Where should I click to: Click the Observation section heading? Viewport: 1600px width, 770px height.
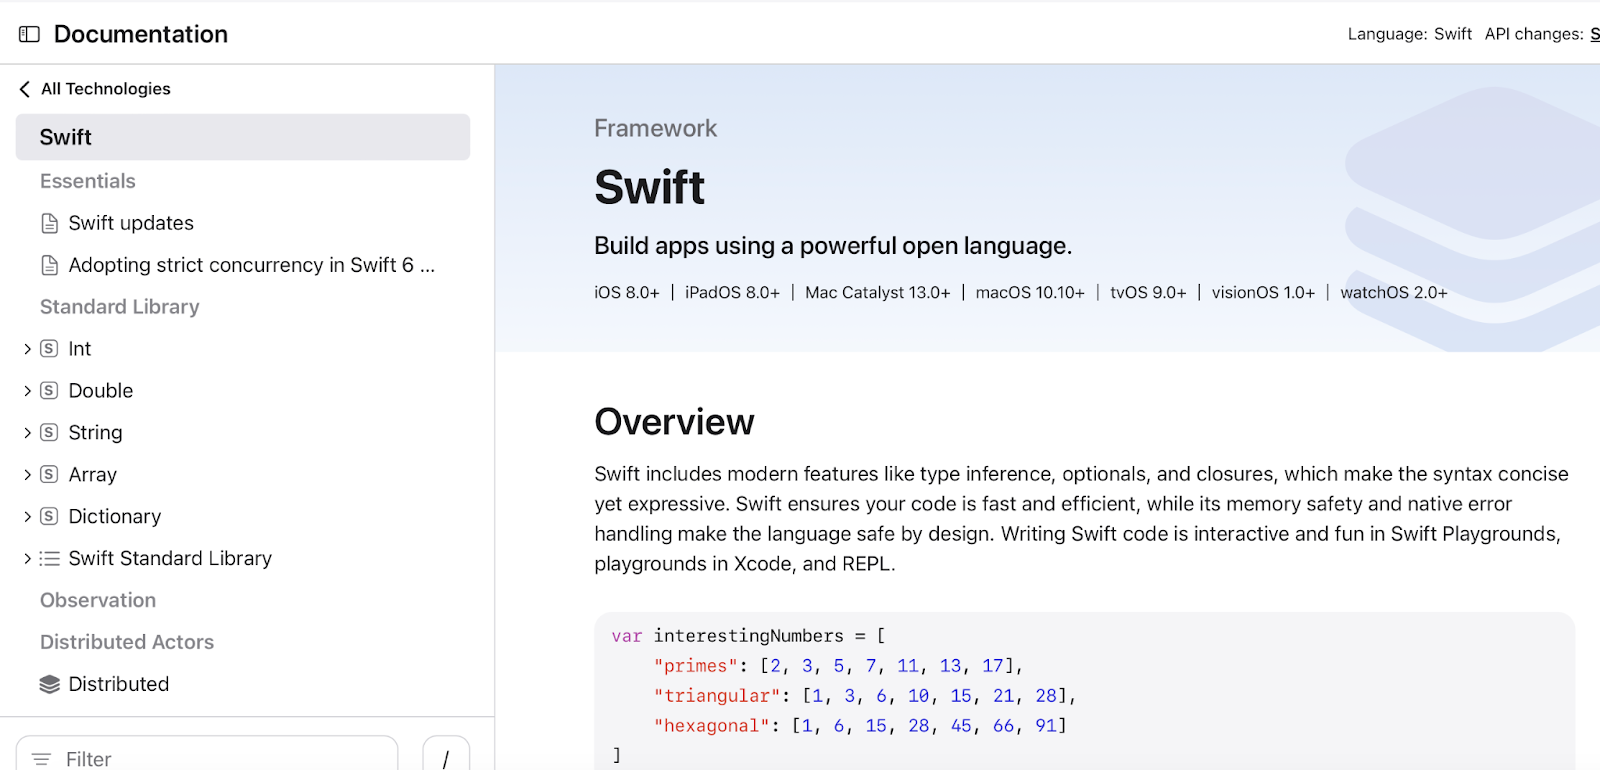(98, 601)
